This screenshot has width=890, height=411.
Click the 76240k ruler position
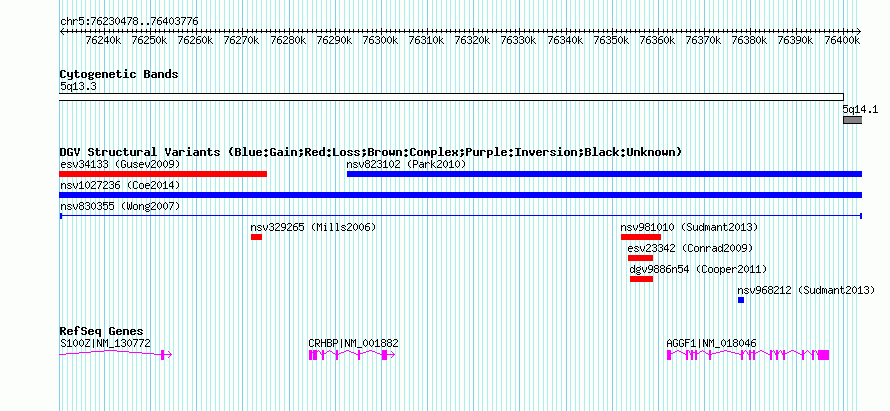(103, 41)
